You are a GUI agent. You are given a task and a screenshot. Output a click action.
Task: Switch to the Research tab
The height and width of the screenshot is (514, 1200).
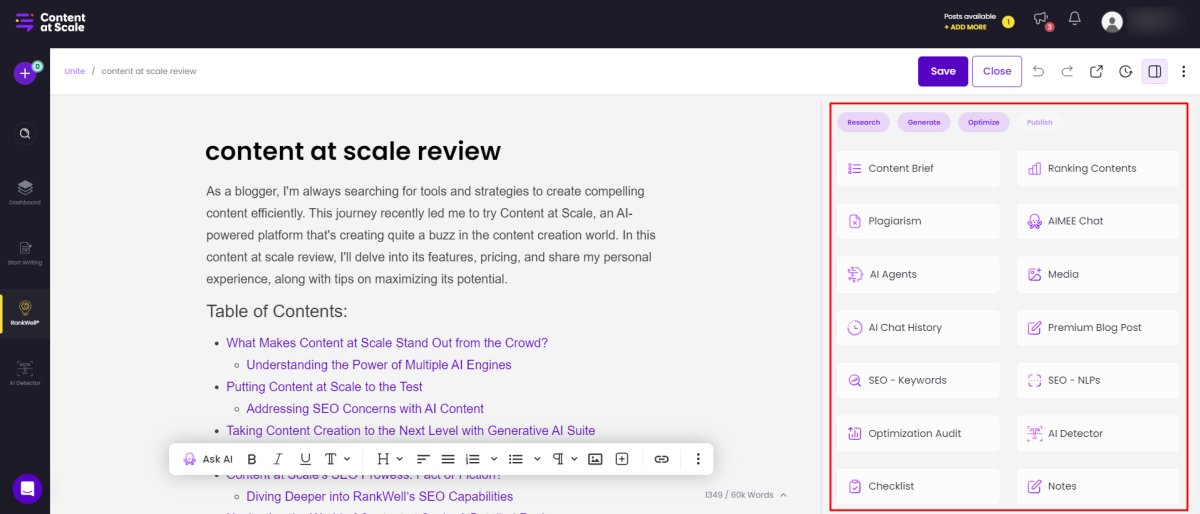tap(864, 122)
